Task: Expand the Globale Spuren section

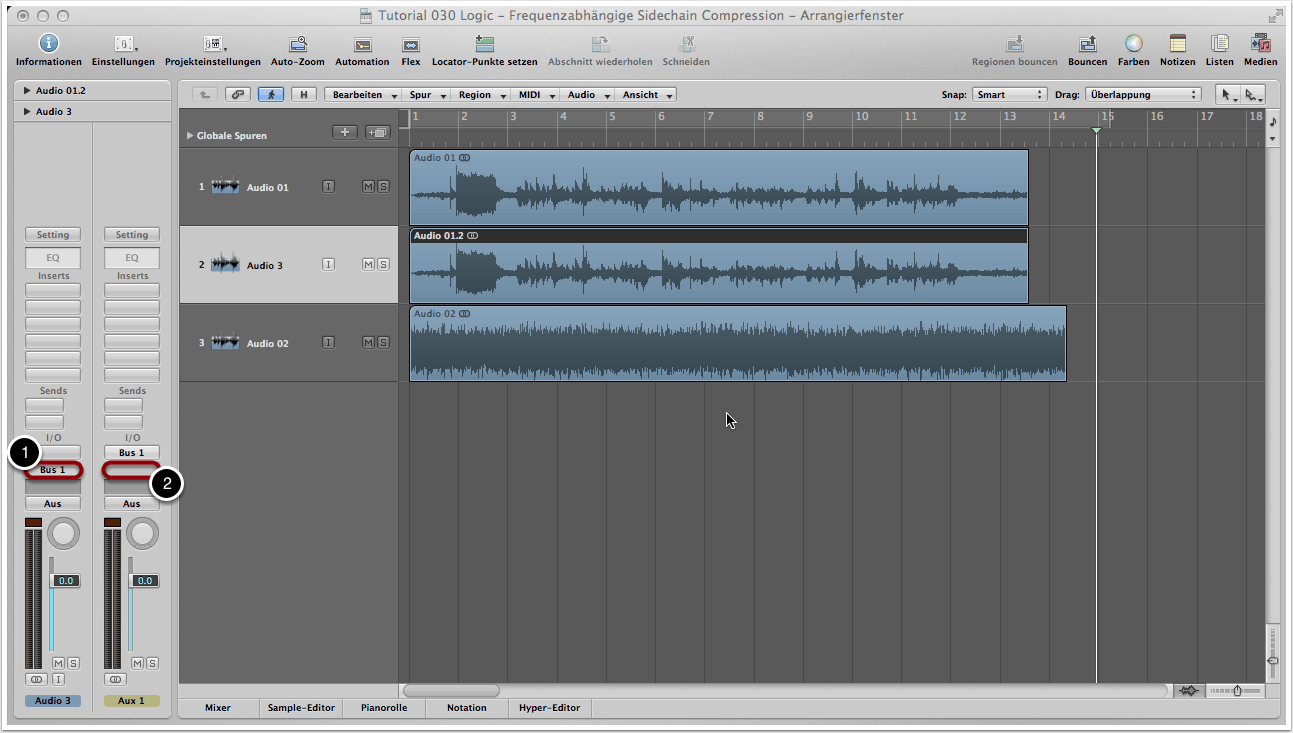Action: (190, 135)
